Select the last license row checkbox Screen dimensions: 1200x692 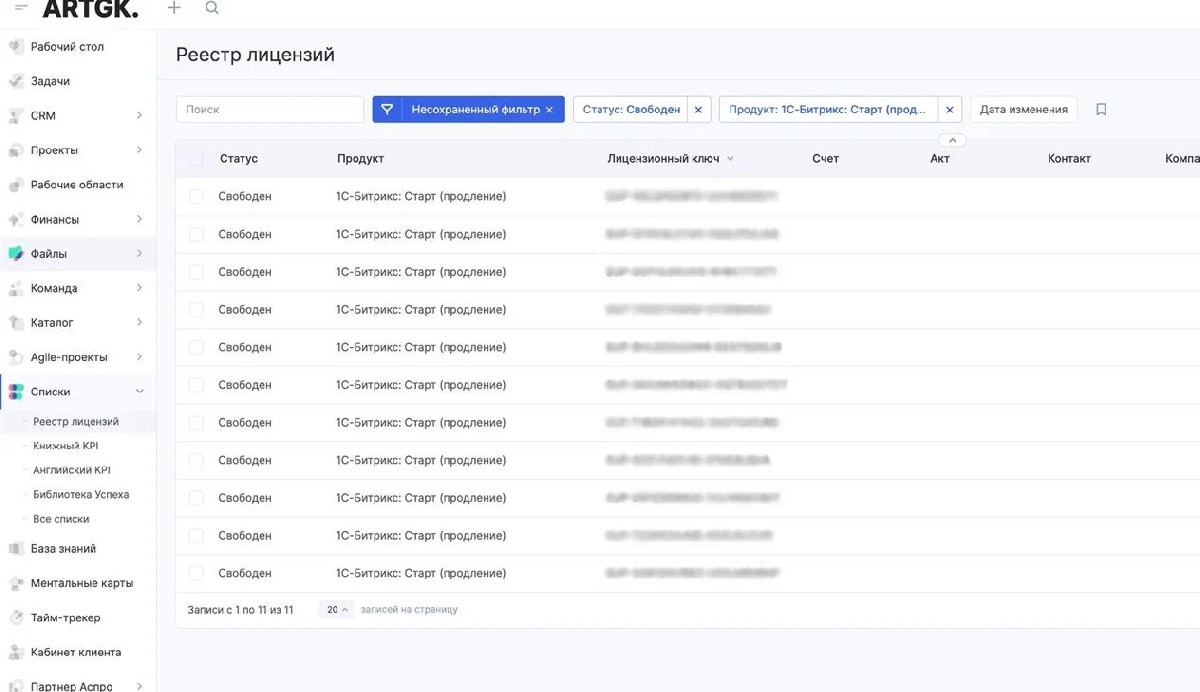(196, 574)
